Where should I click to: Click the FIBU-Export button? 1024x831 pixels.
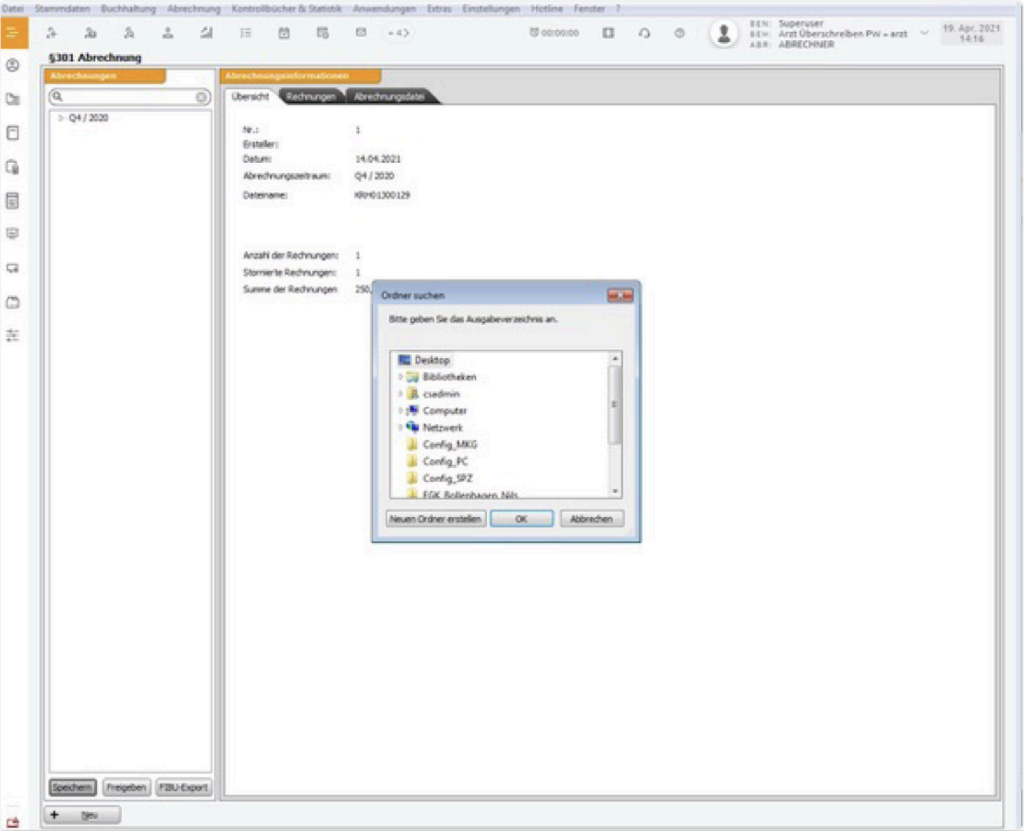(184, 787)
